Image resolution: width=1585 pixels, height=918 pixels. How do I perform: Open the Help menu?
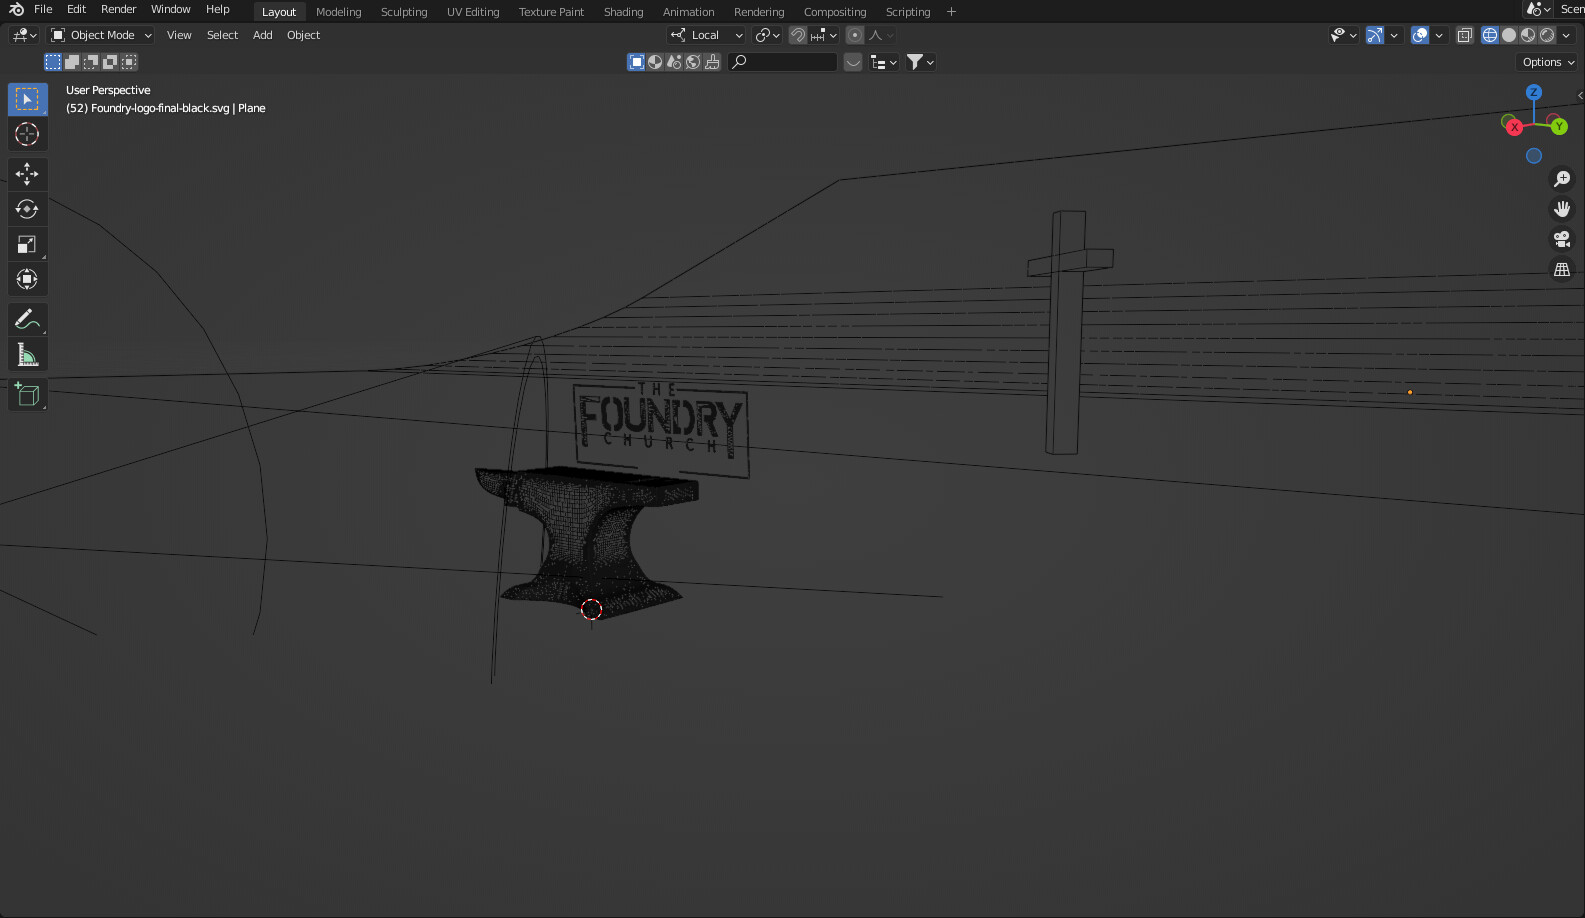click(x=218, y=9)
